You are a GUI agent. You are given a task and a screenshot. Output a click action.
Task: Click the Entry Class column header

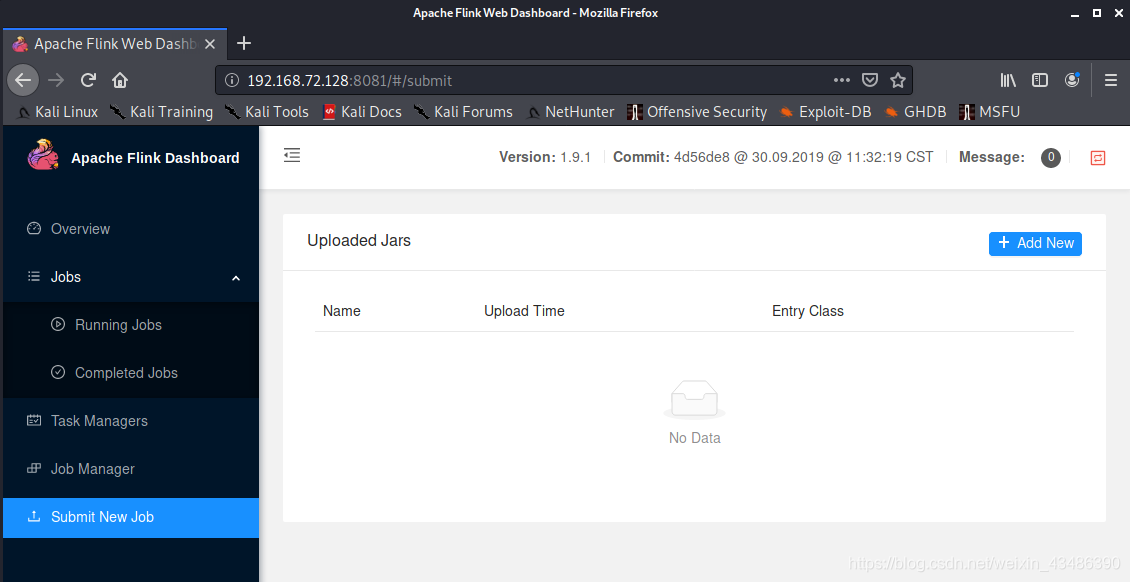tap(807, 311)
